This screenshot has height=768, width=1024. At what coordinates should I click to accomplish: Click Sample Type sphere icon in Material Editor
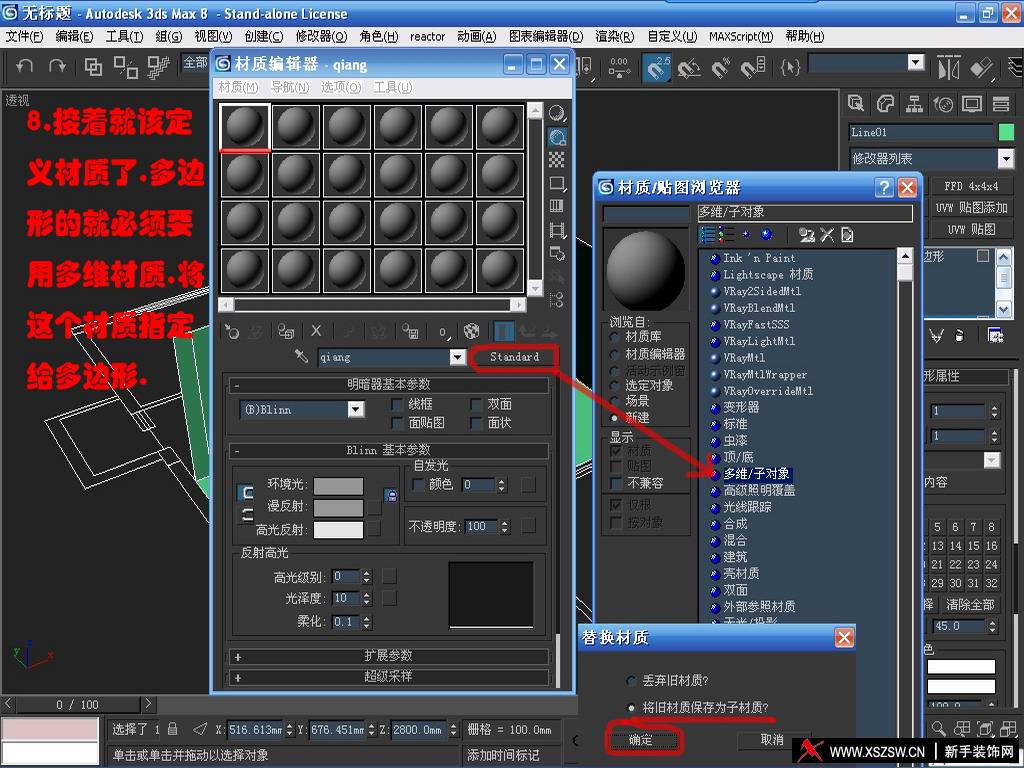pyautogui.click(x=557, y=114)
